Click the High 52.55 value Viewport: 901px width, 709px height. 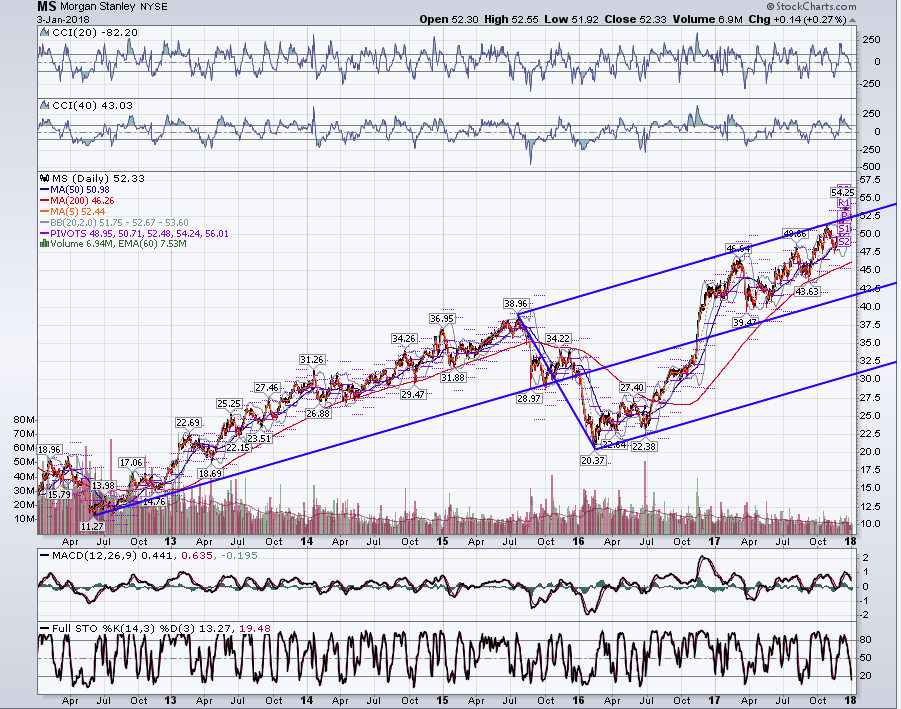coord(511,20)
